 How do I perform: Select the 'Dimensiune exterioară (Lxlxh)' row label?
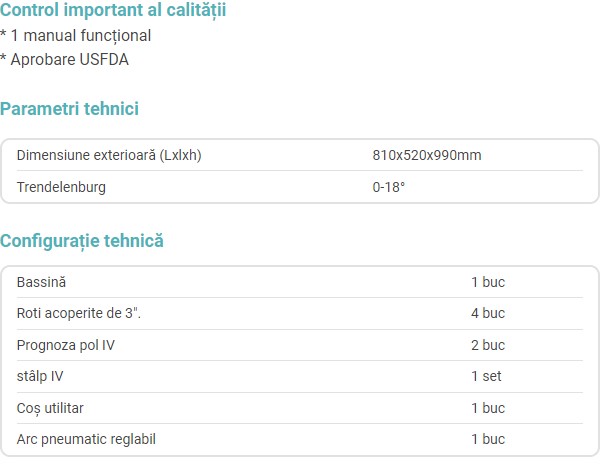point(109,155)
